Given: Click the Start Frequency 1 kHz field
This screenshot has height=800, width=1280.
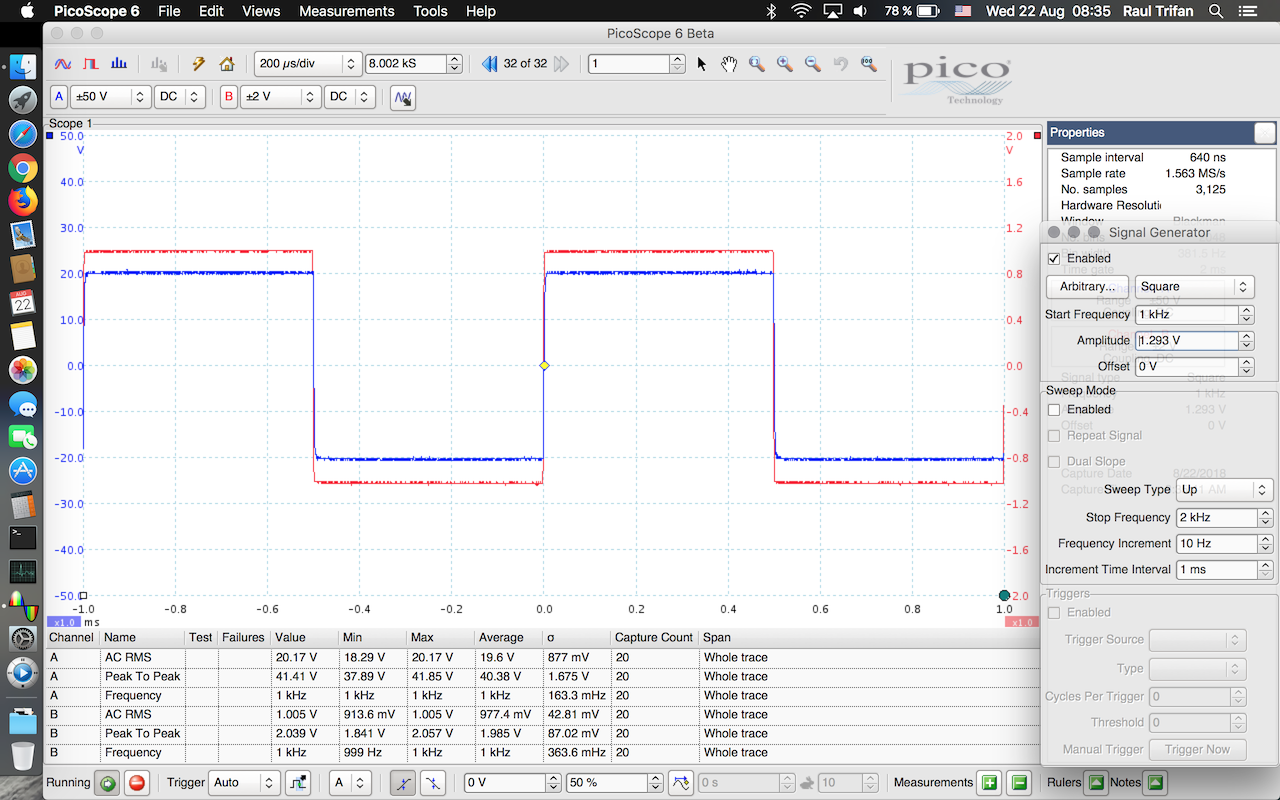Looking at the screenshot, I should coord(1186,315).
